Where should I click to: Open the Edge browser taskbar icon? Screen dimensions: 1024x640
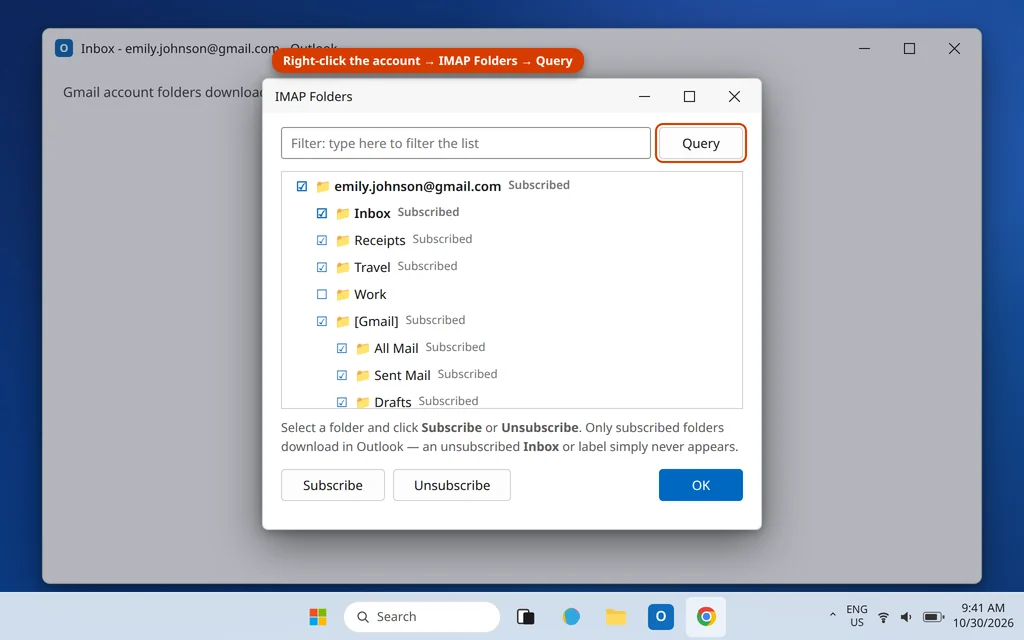(x=571, y=616)
